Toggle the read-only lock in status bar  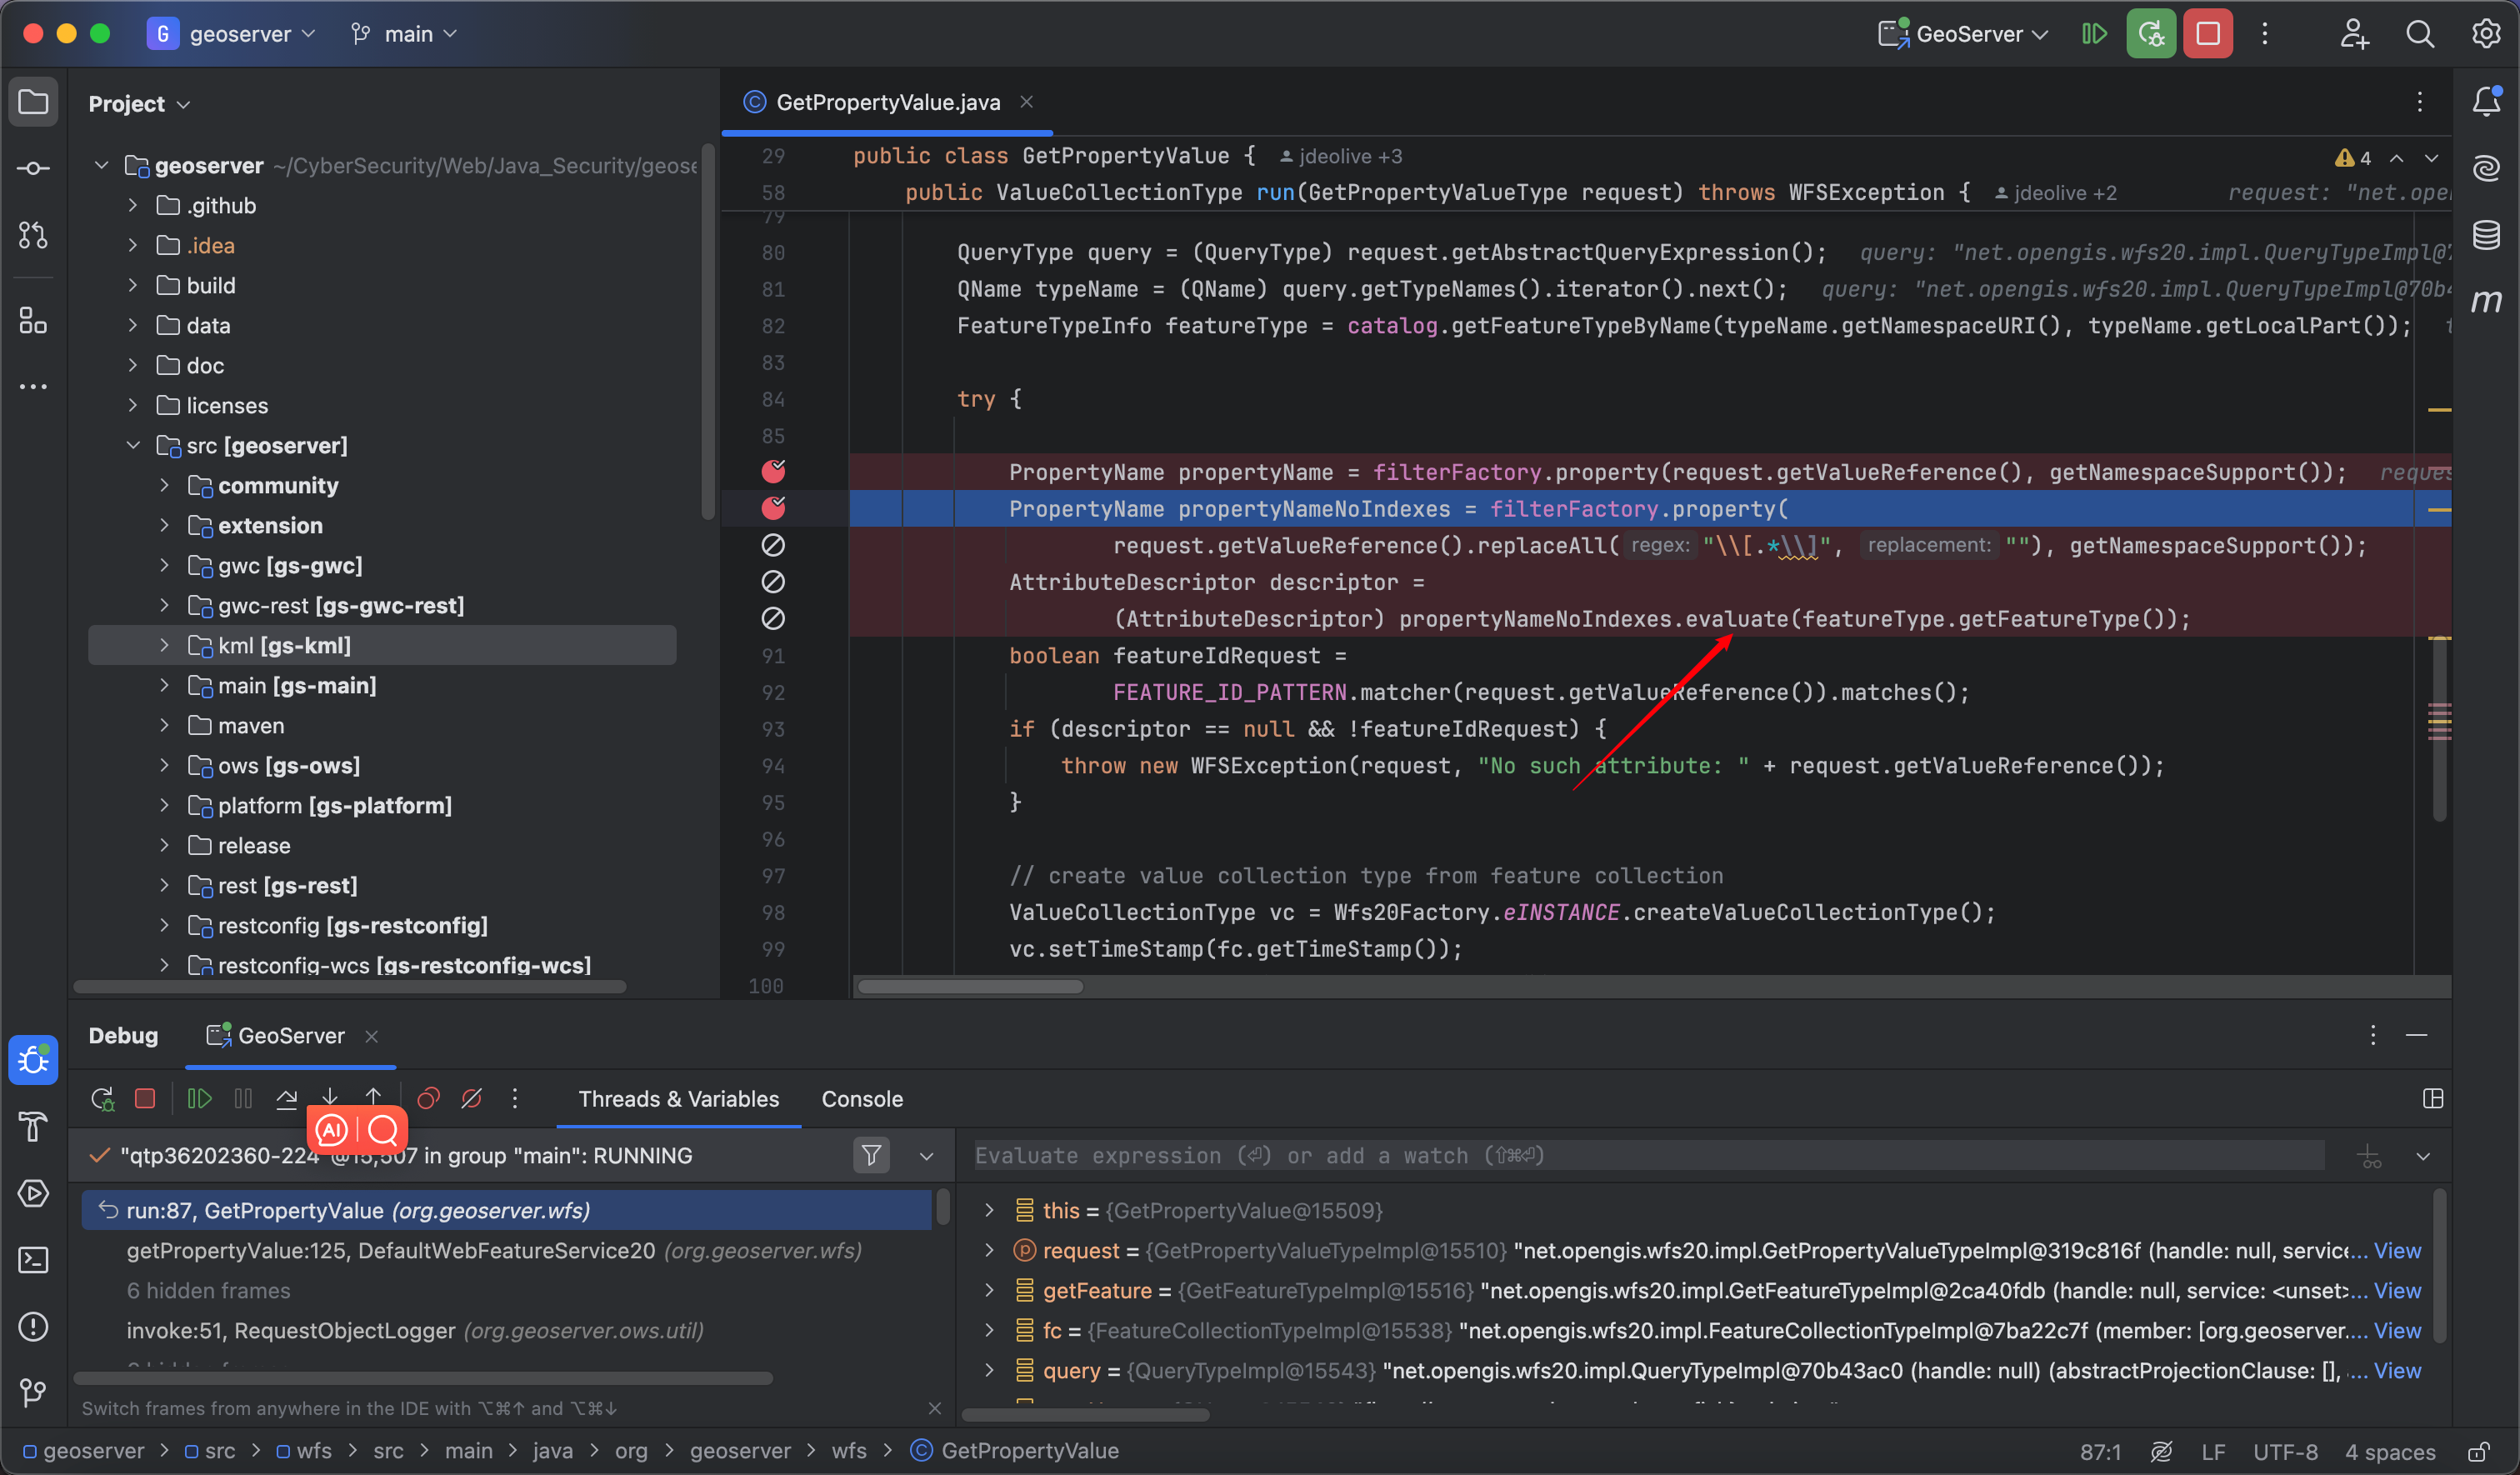pyautogui.click(x=2478, y=1451)
